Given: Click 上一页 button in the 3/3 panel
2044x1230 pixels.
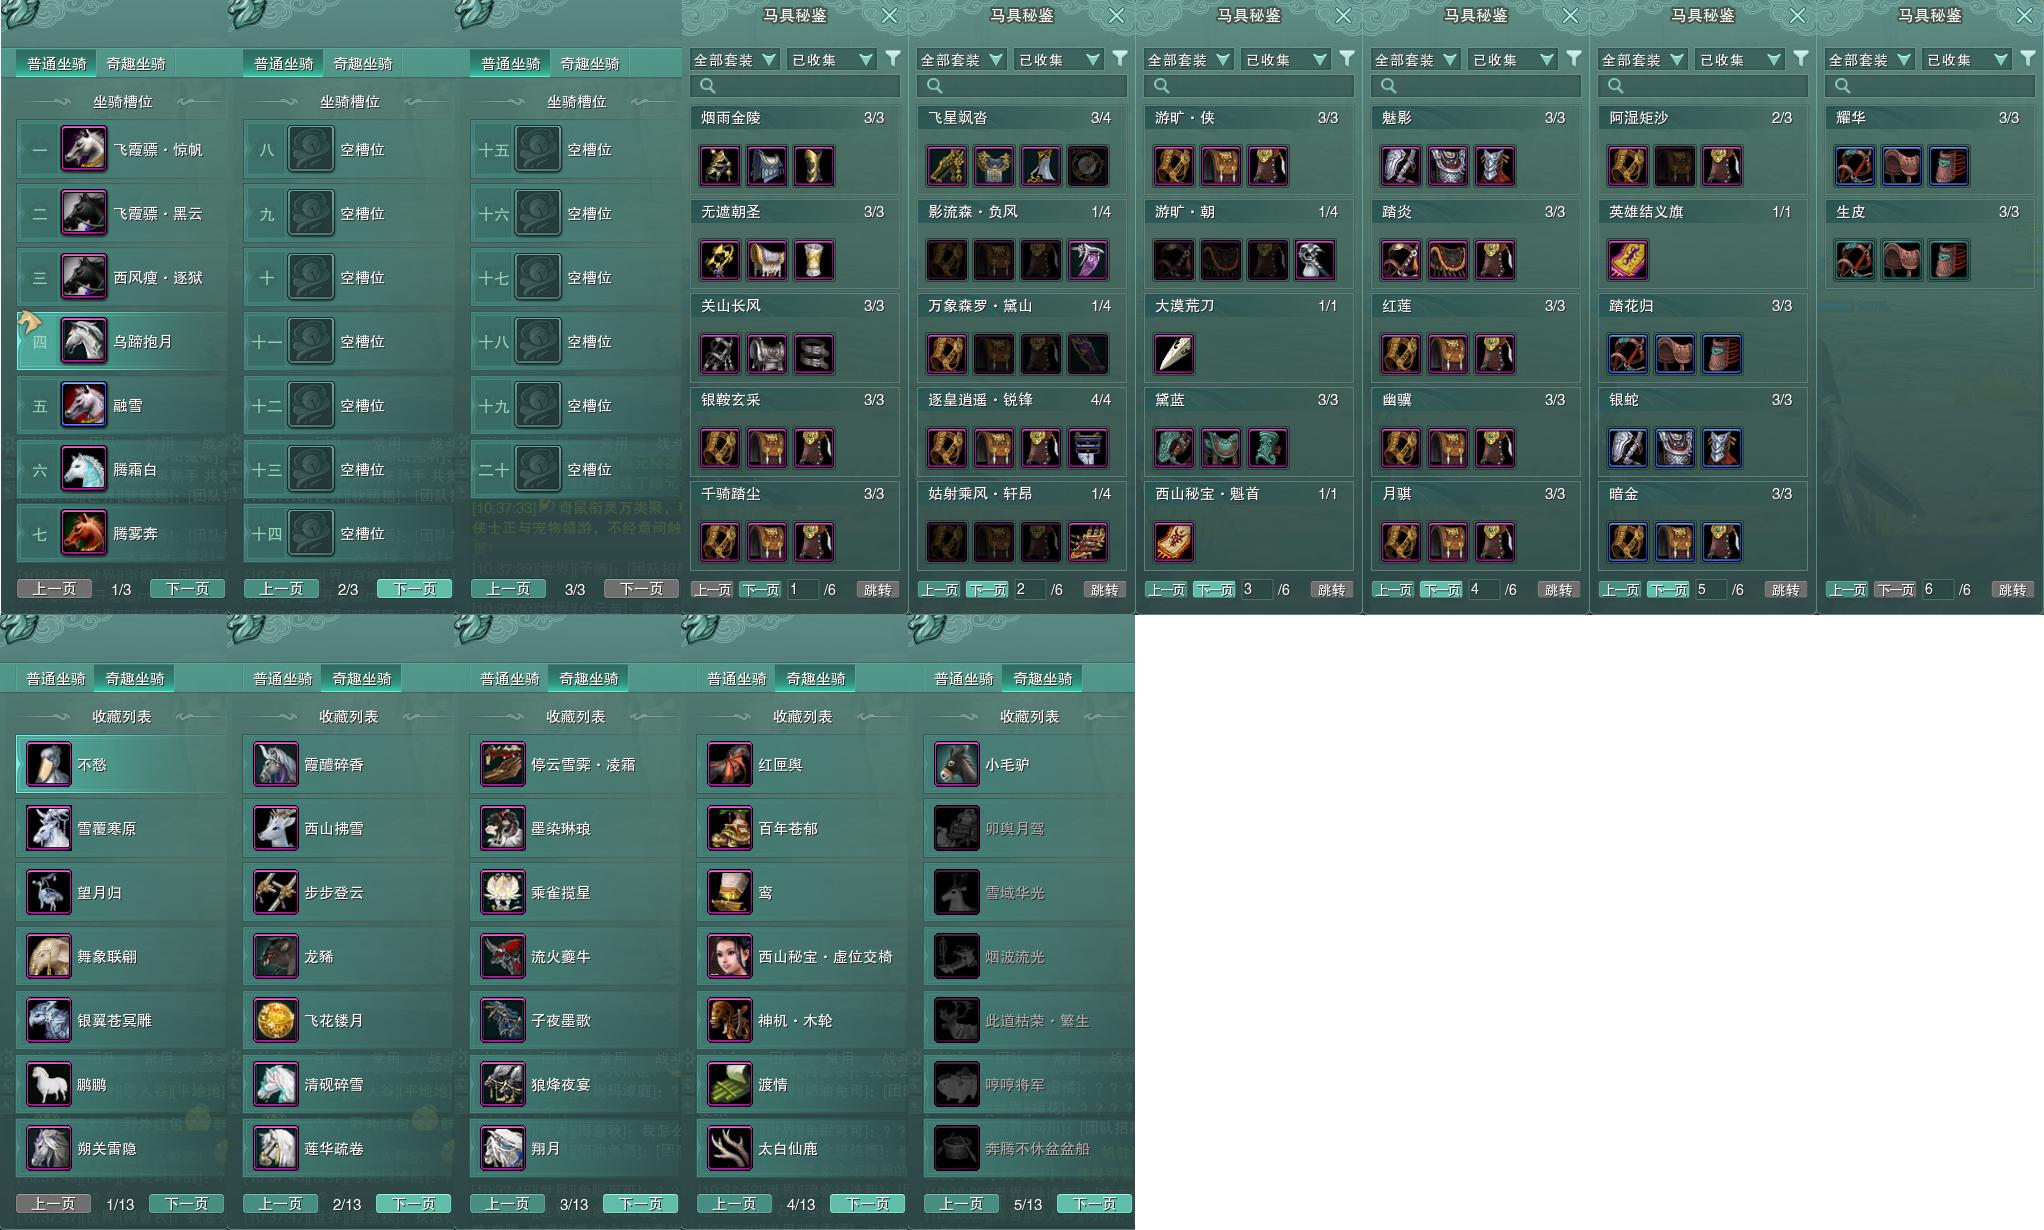Looking at the screenshot, I should coord(508,589).
